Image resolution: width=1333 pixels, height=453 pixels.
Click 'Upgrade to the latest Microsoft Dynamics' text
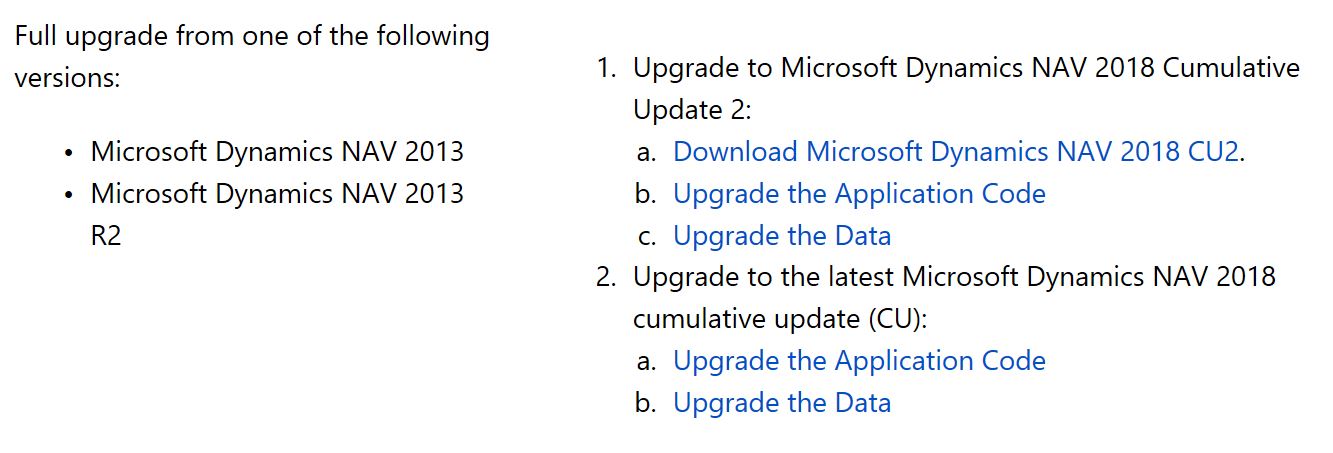click(954, 277)
